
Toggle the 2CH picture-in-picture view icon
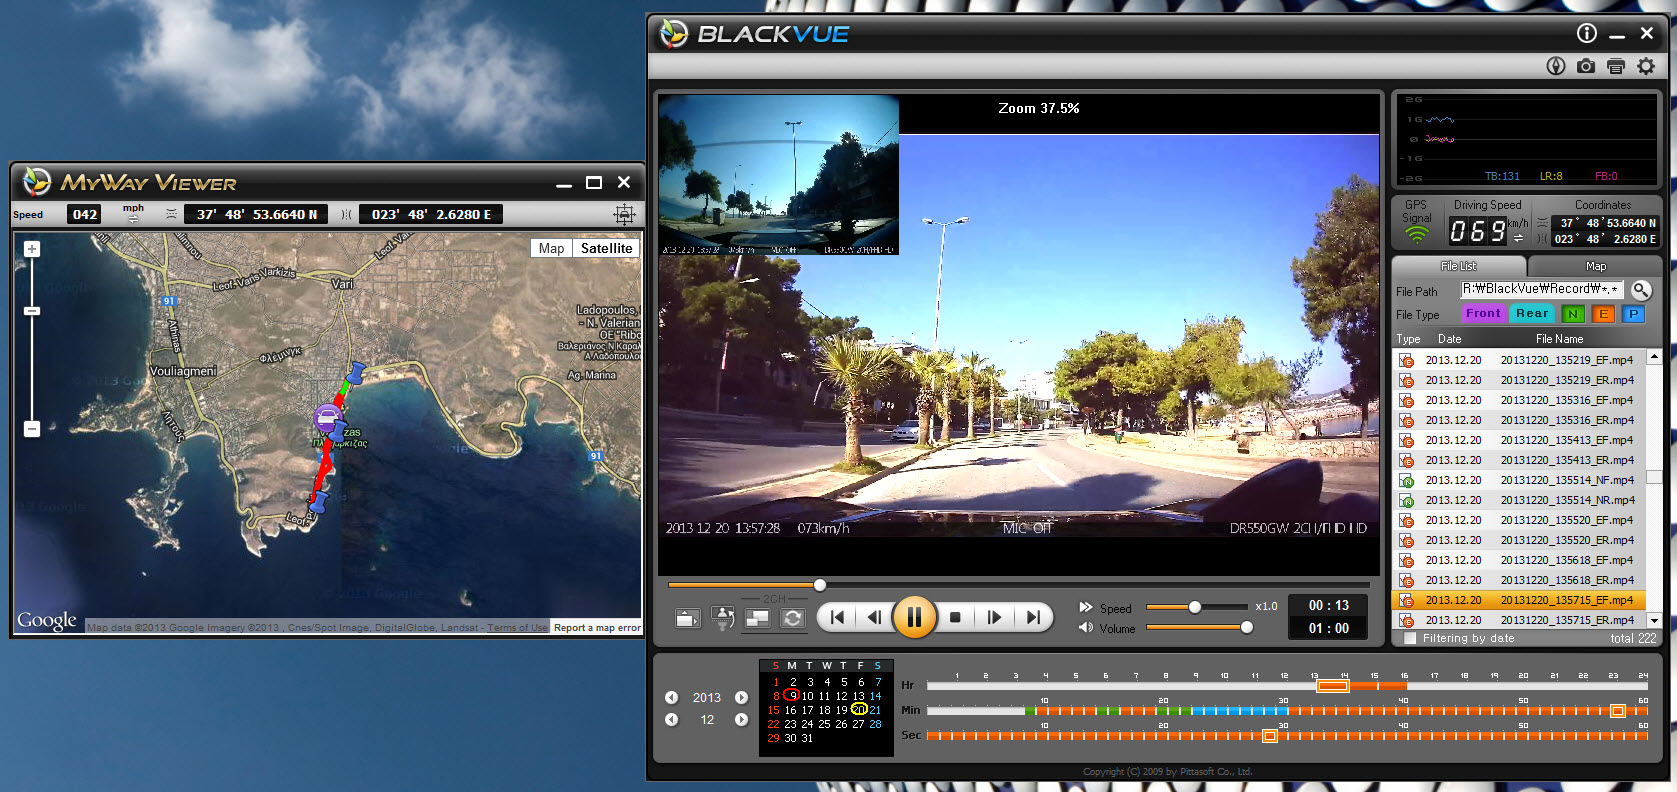[757, 618]
